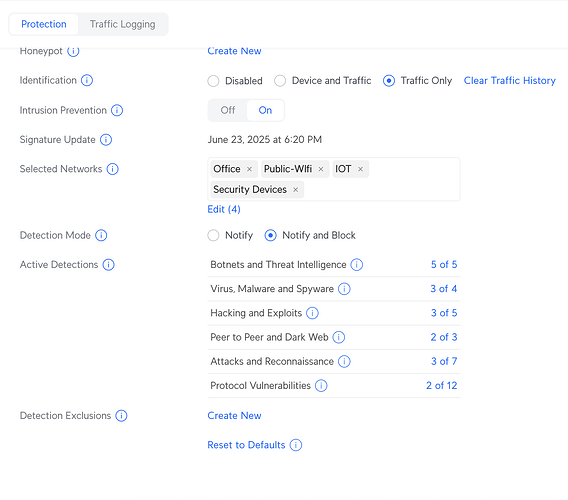This screenshot has width=568, height=500.
Task: Click Edit (4) networks link
Action: click(x=224, y=209)
